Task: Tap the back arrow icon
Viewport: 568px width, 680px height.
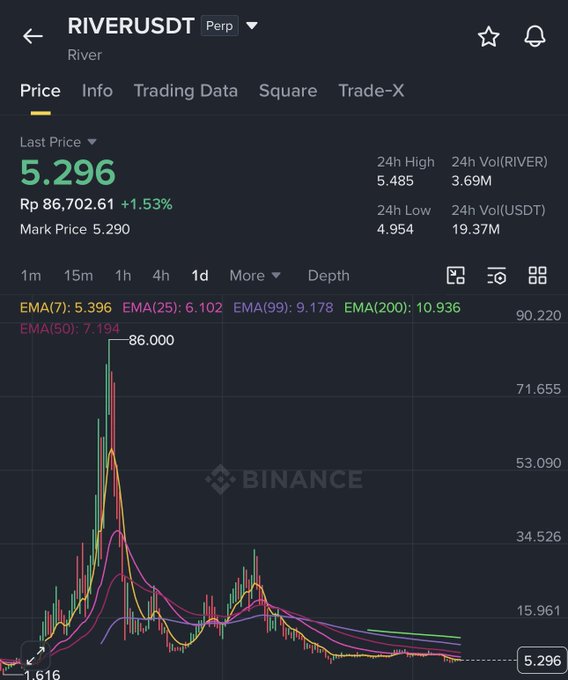Action: click(x=33, y=36)
